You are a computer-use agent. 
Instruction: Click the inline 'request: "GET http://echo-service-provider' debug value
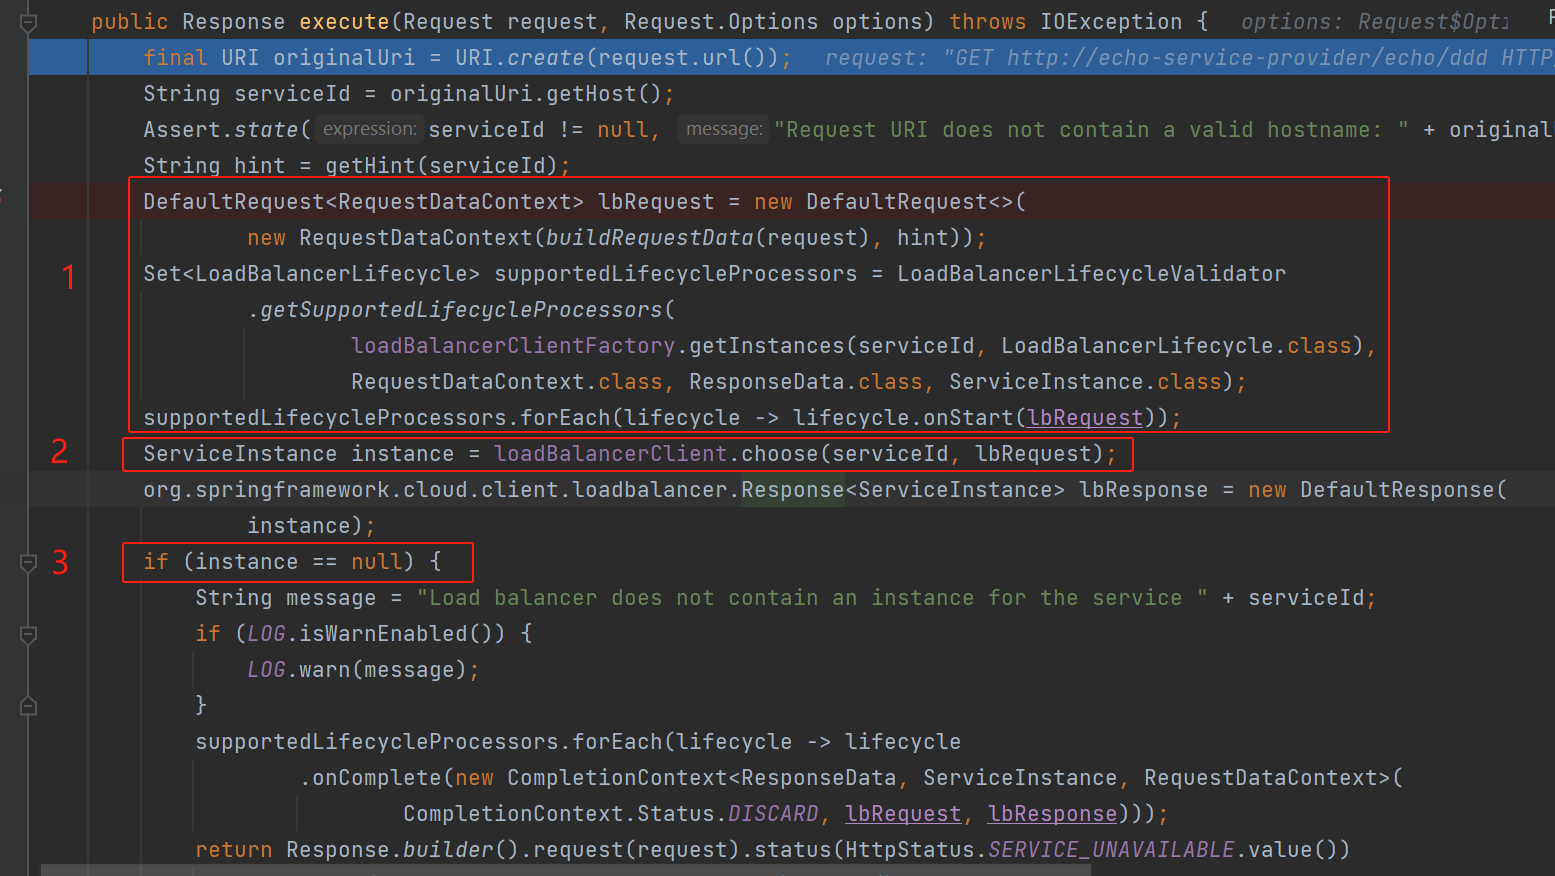(x=1190, y=58)
